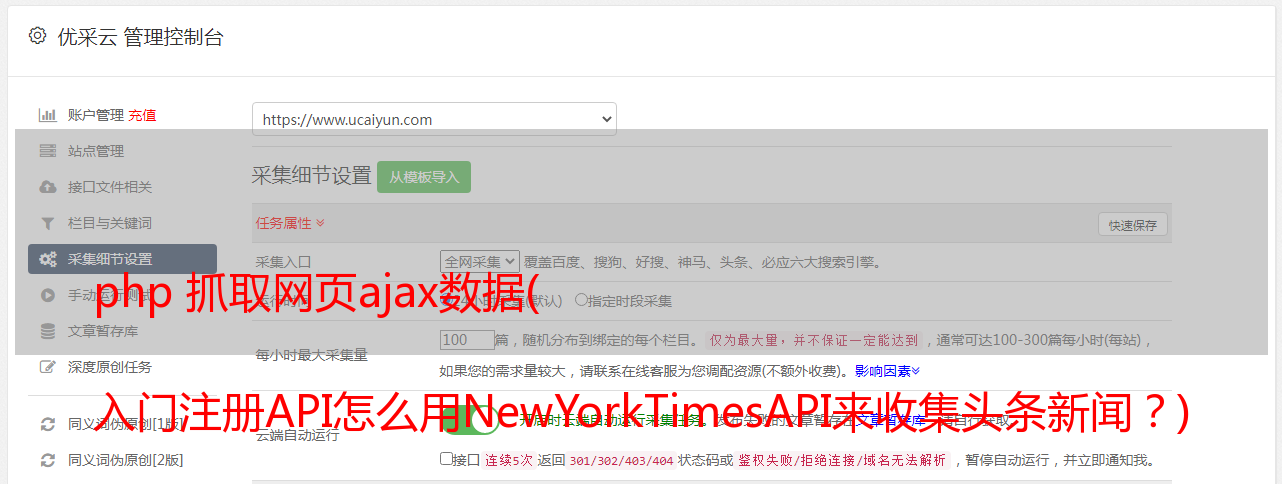Click the edit icon for 深度原创任务

tap(47, 367)
